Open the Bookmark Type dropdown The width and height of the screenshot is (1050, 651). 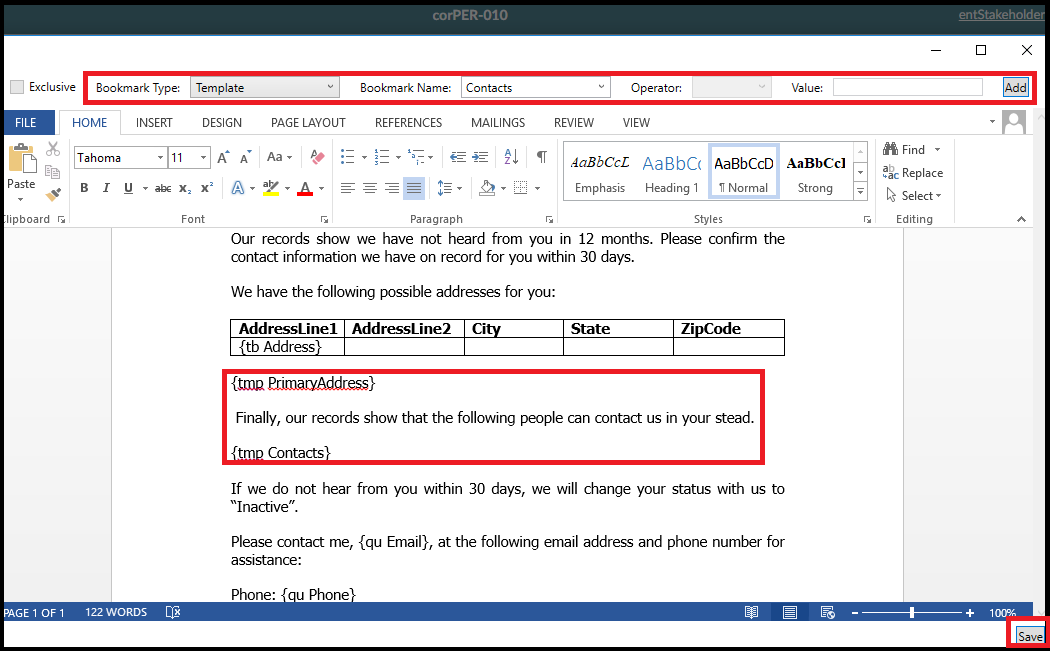coord(265,88)
